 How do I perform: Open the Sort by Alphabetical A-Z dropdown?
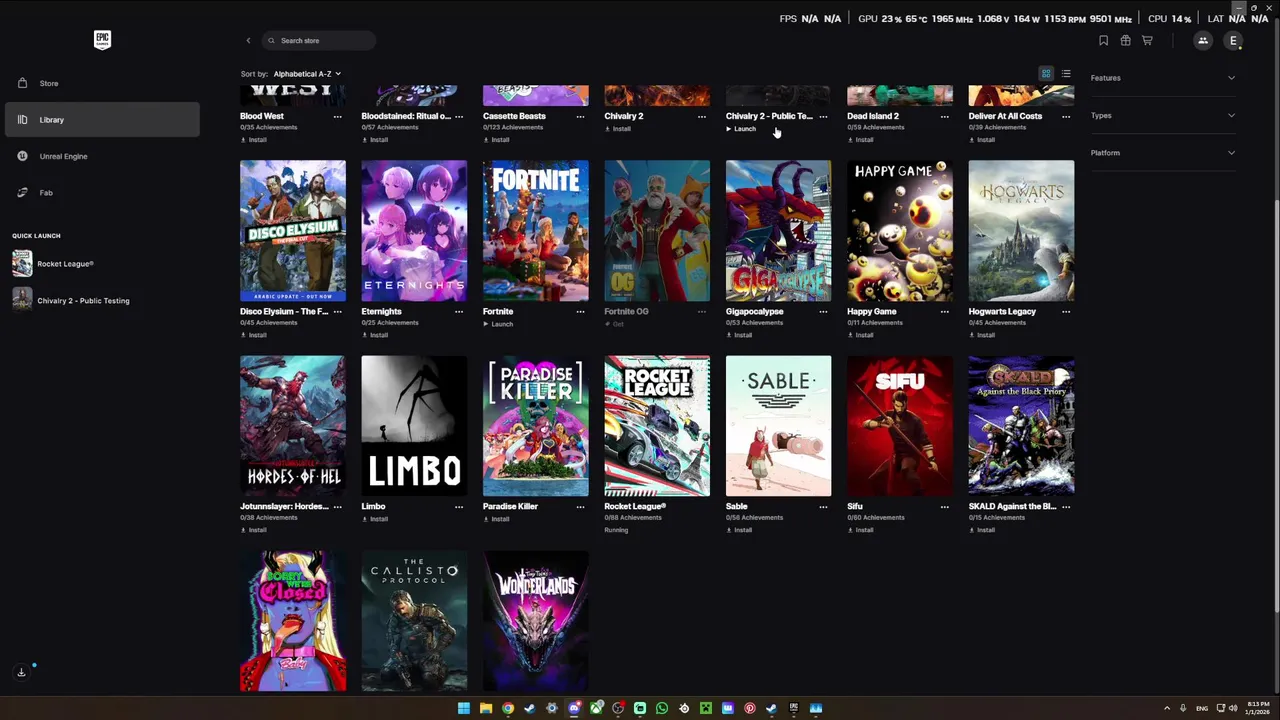point(307,74)
